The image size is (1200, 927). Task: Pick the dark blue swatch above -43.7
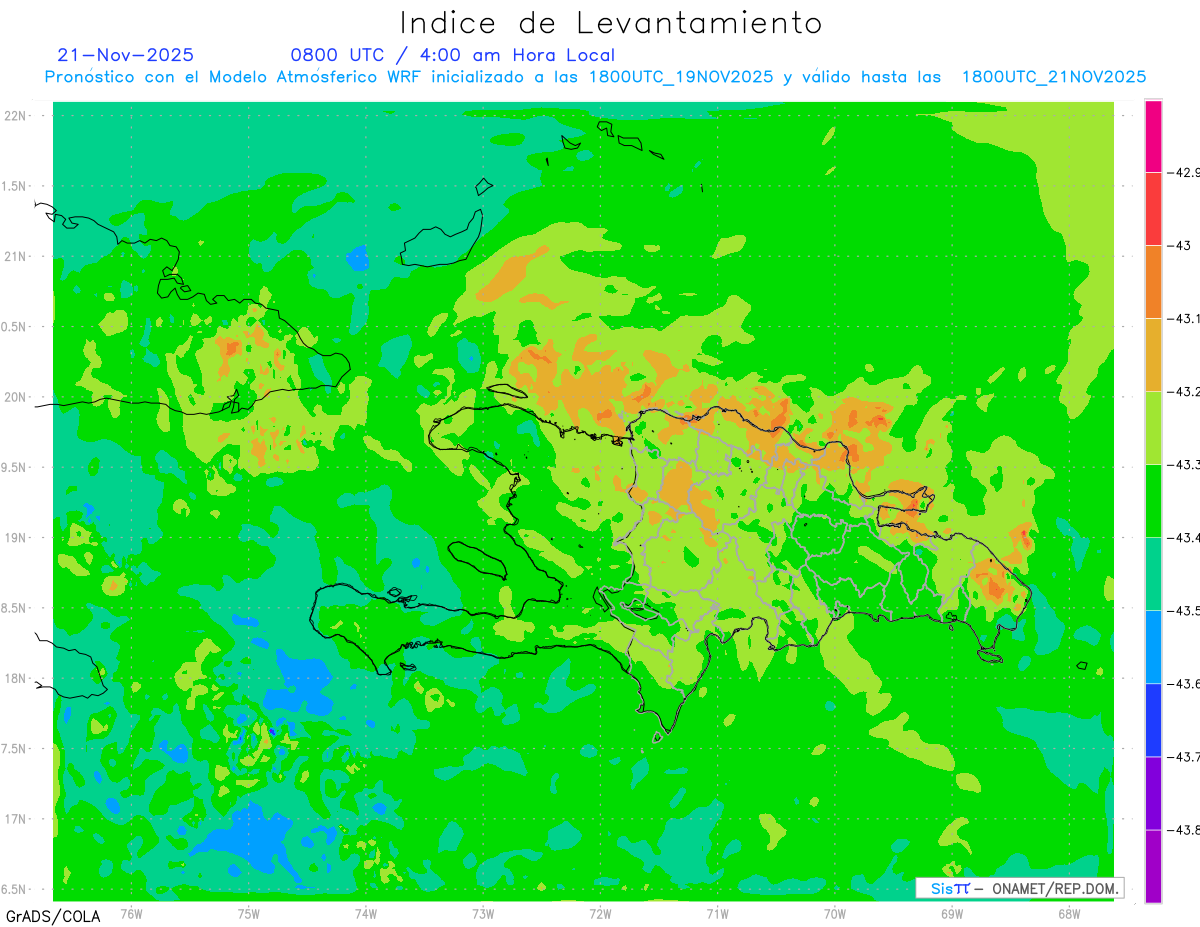1153,720
